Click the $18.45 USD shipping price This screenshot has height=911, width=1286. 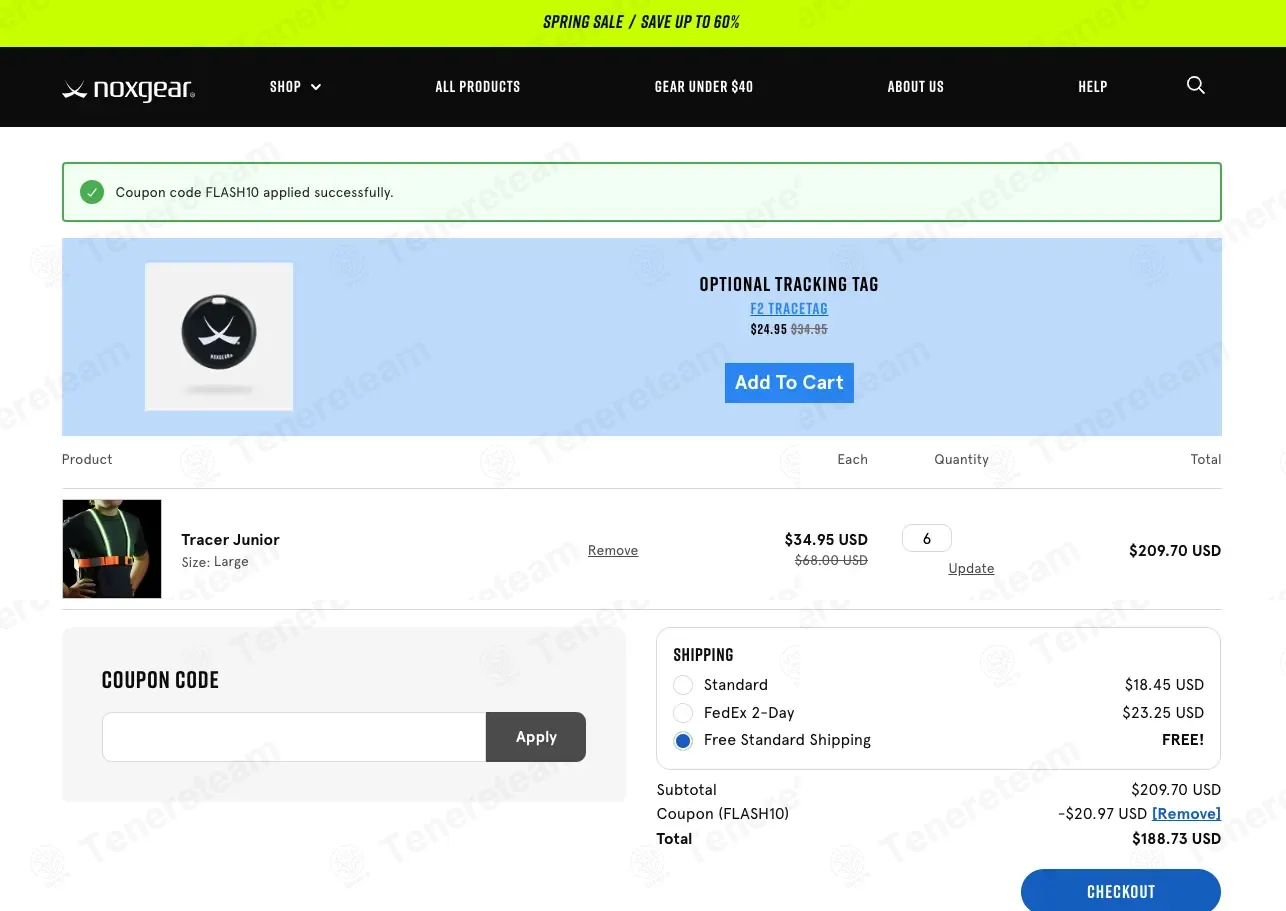click(1164, 685)
